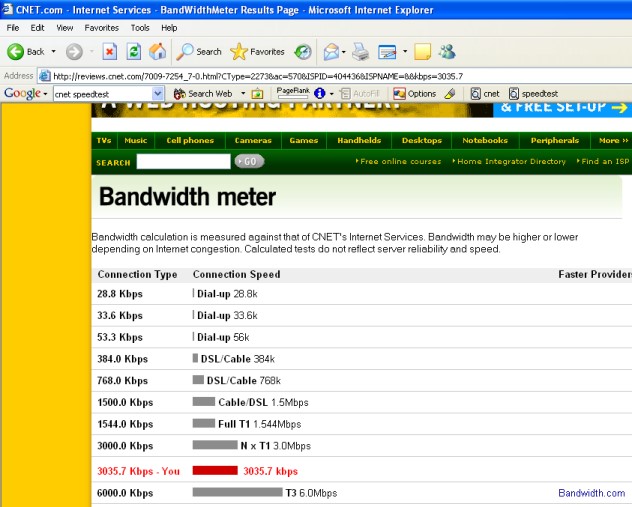The height and width of the screenshot is (507, 632).
Task: Open Free online courses link
Action: 399,161
